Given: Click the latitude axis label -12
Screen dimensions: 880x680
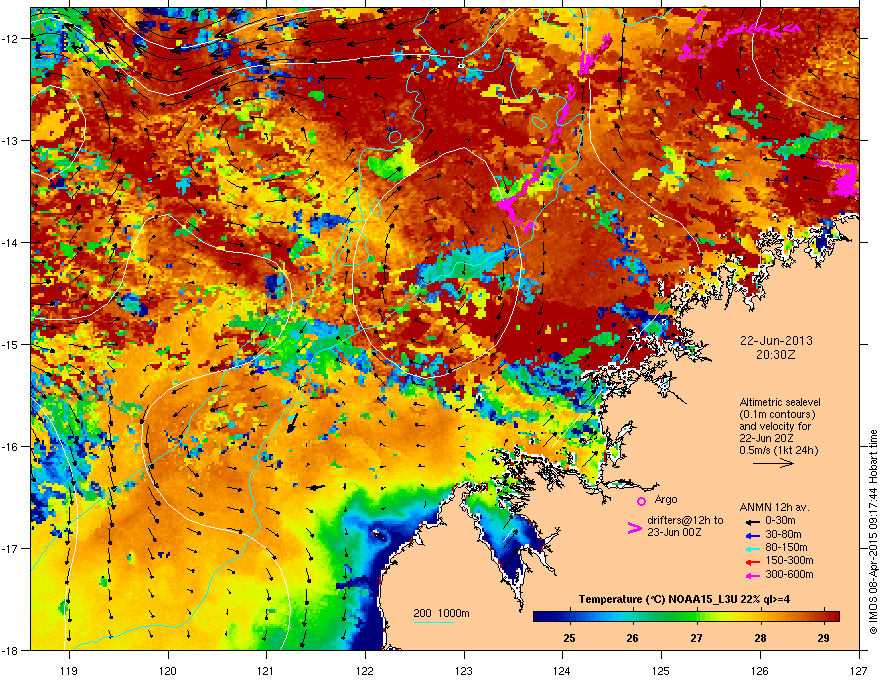Looking at the screenshot, I should click(x=11, y=39).
